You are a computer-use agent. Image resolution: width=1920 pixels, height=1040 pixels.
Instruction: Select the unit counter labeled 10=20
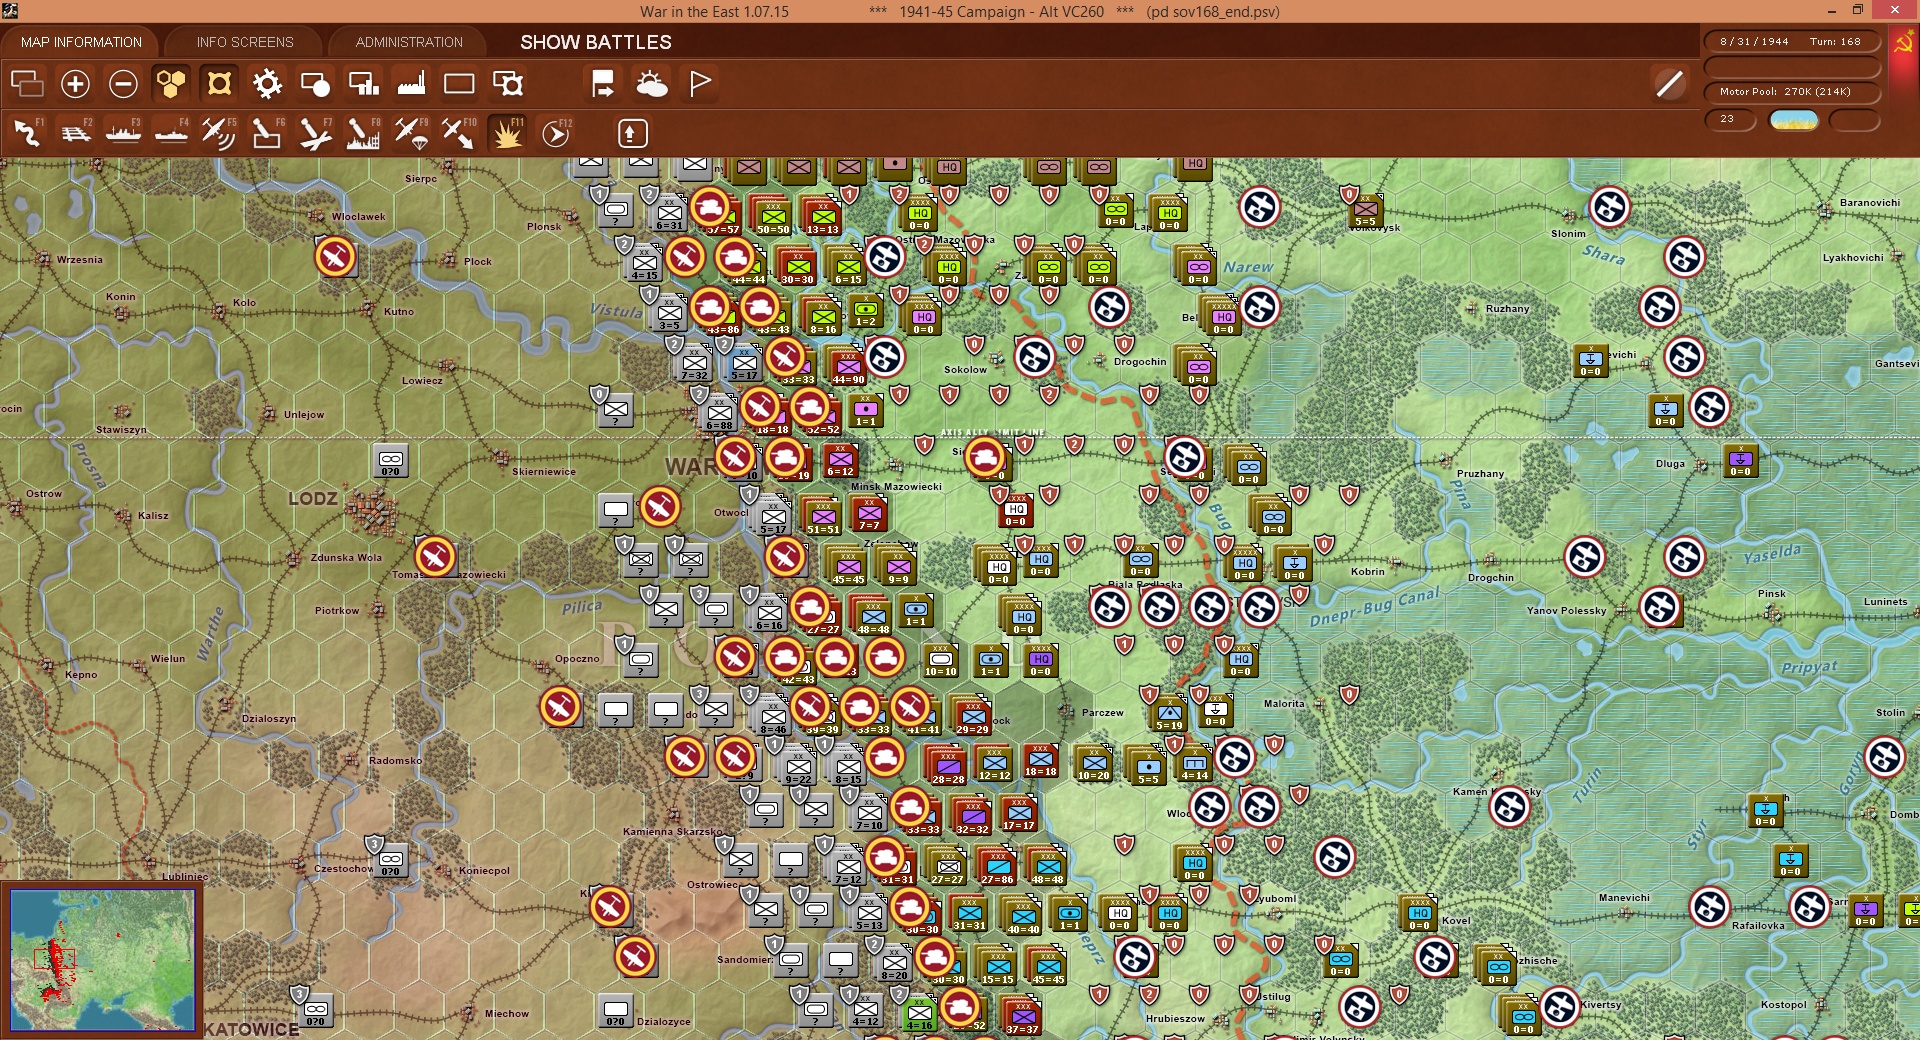coord(1093,764)
